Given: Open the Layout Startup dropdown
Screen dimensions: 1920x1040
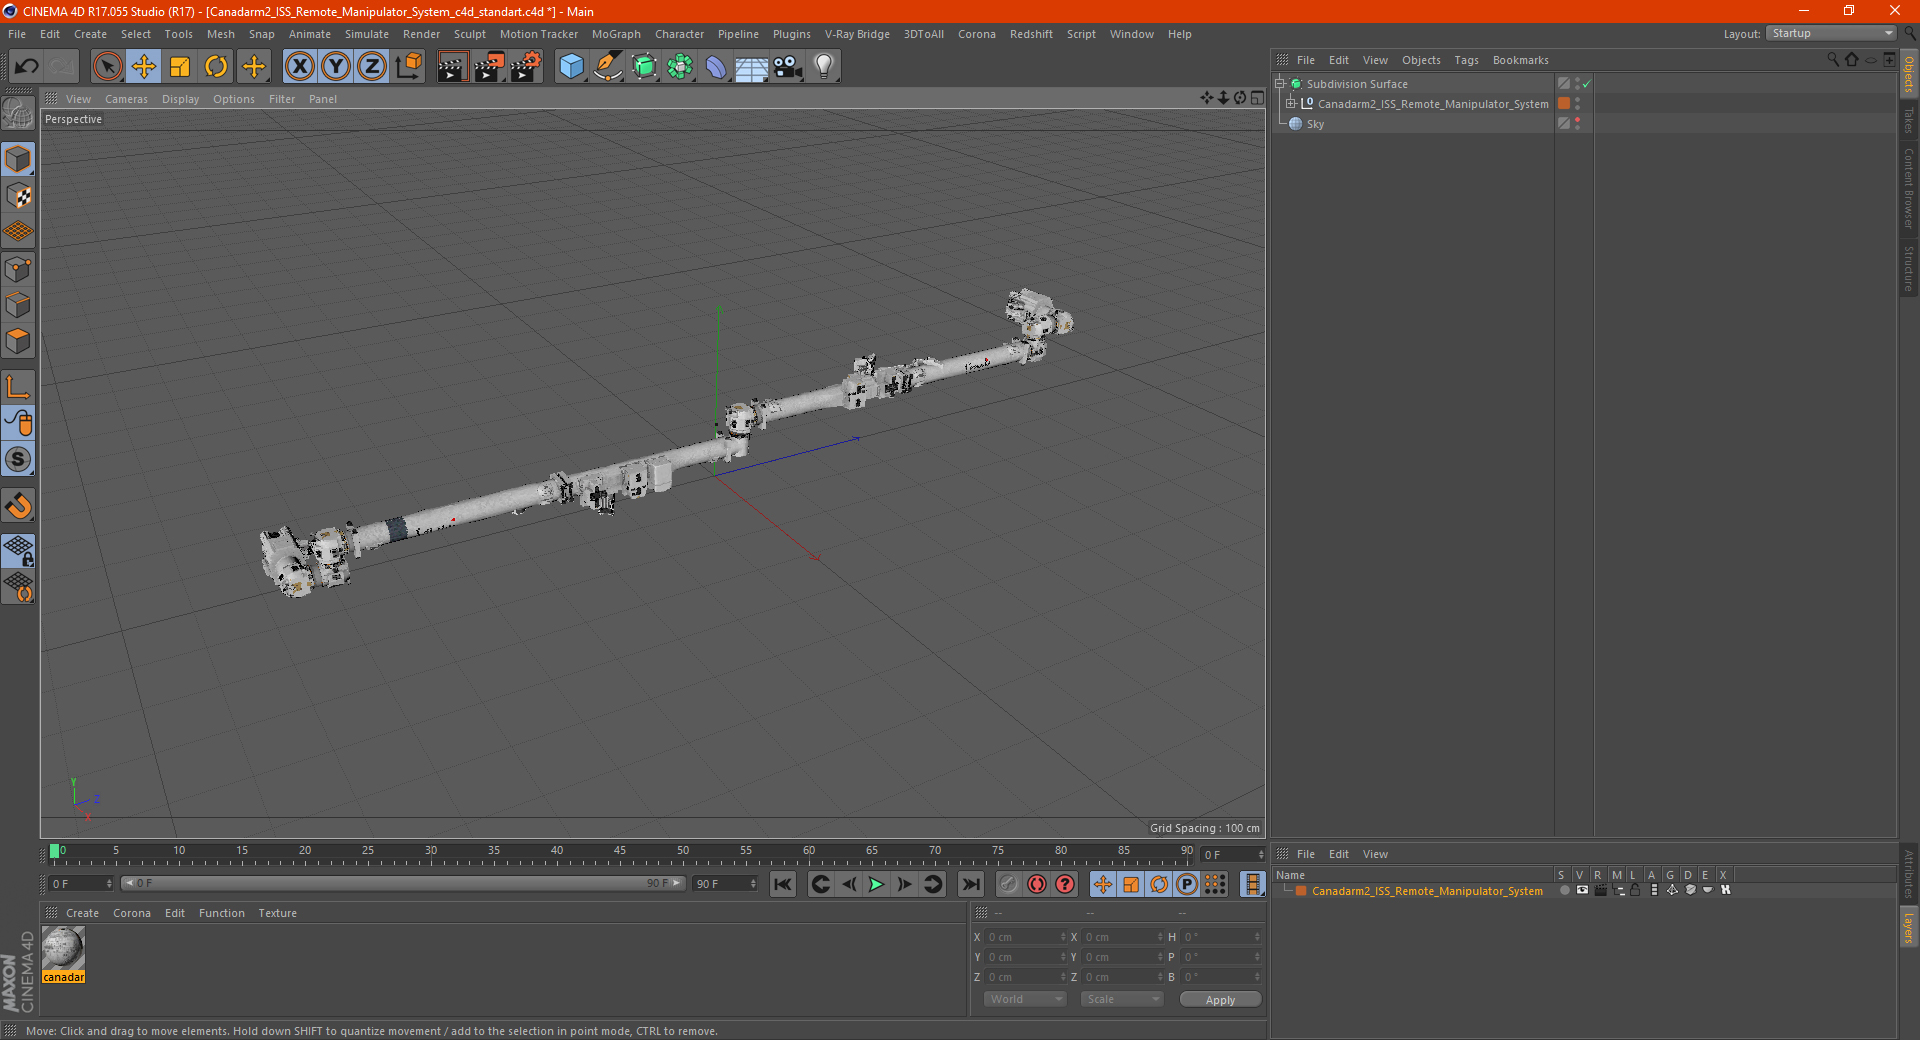Looking at the screenshot, I should click(1832, 33).
